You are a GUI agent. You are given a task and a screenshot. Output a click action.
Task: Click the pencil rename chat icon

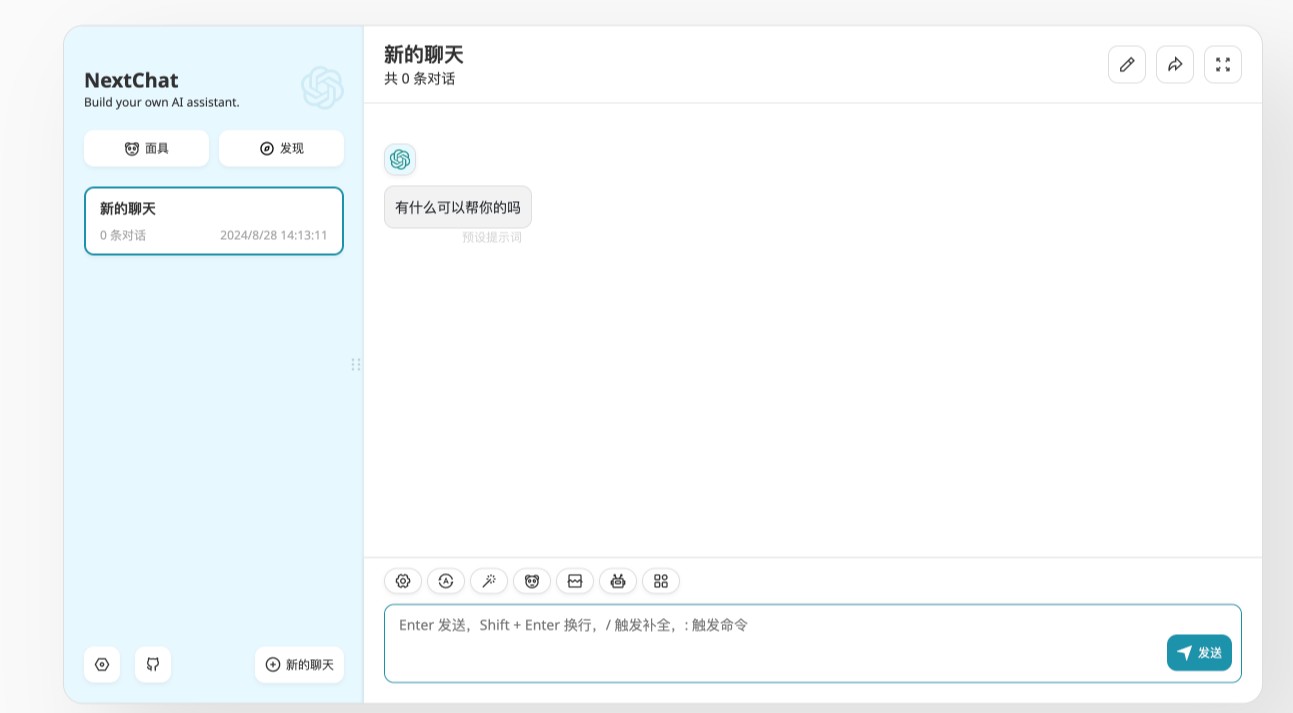coord(1127,65)
